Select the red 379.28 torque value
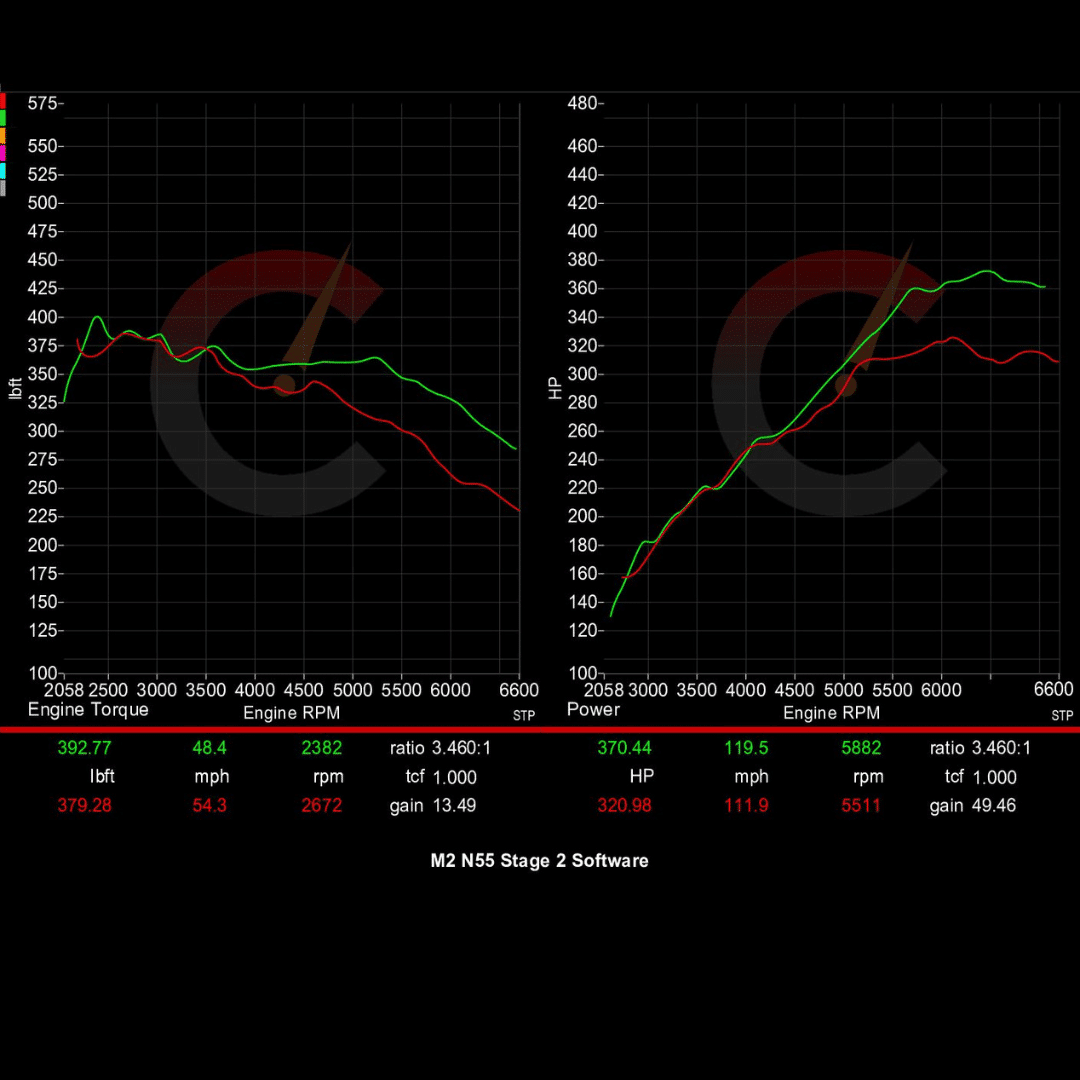Viewport: 1080px width, 1080px height. 84,805
